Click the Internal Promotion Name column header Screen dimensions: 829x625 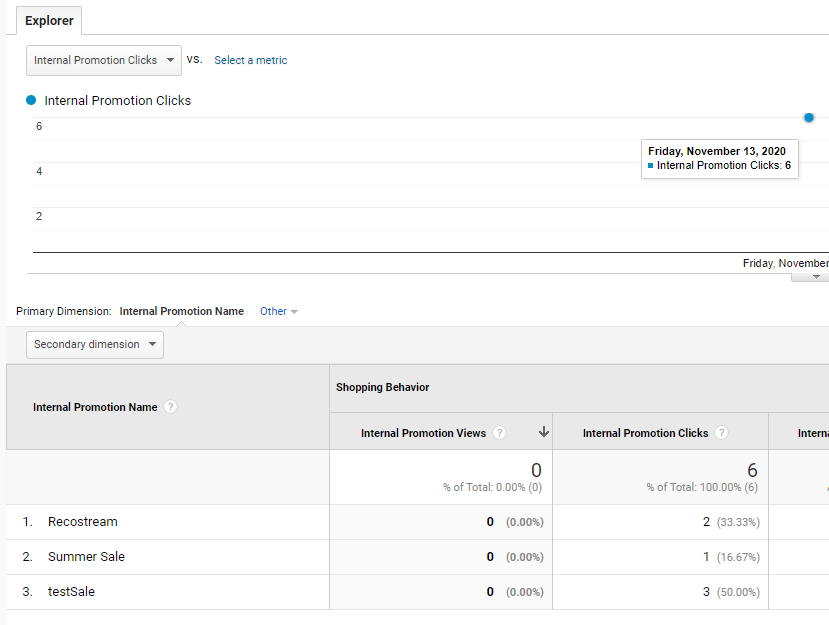(x=95, y=407)
